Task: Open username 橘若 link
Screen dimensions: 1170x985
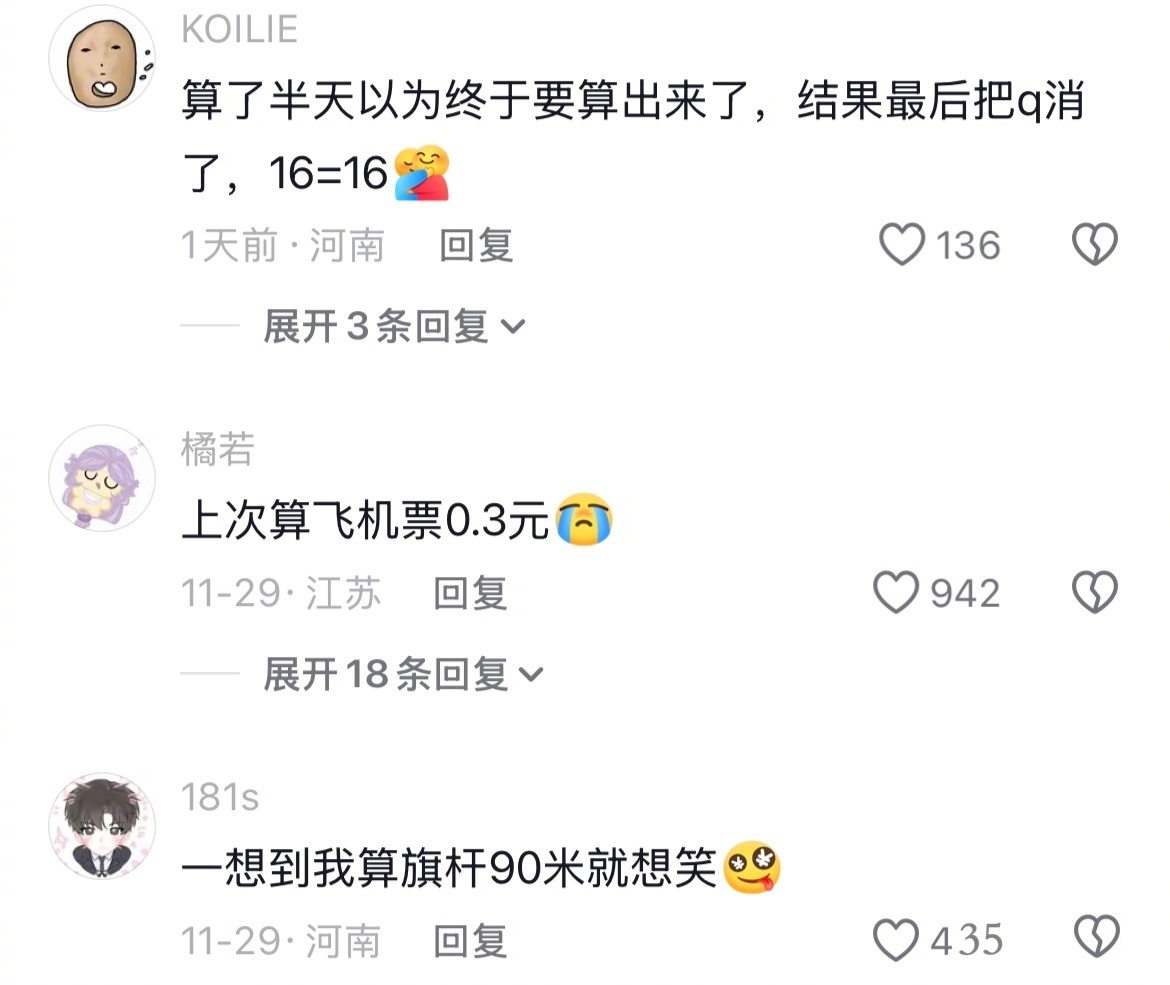Action: click(218, 449)
